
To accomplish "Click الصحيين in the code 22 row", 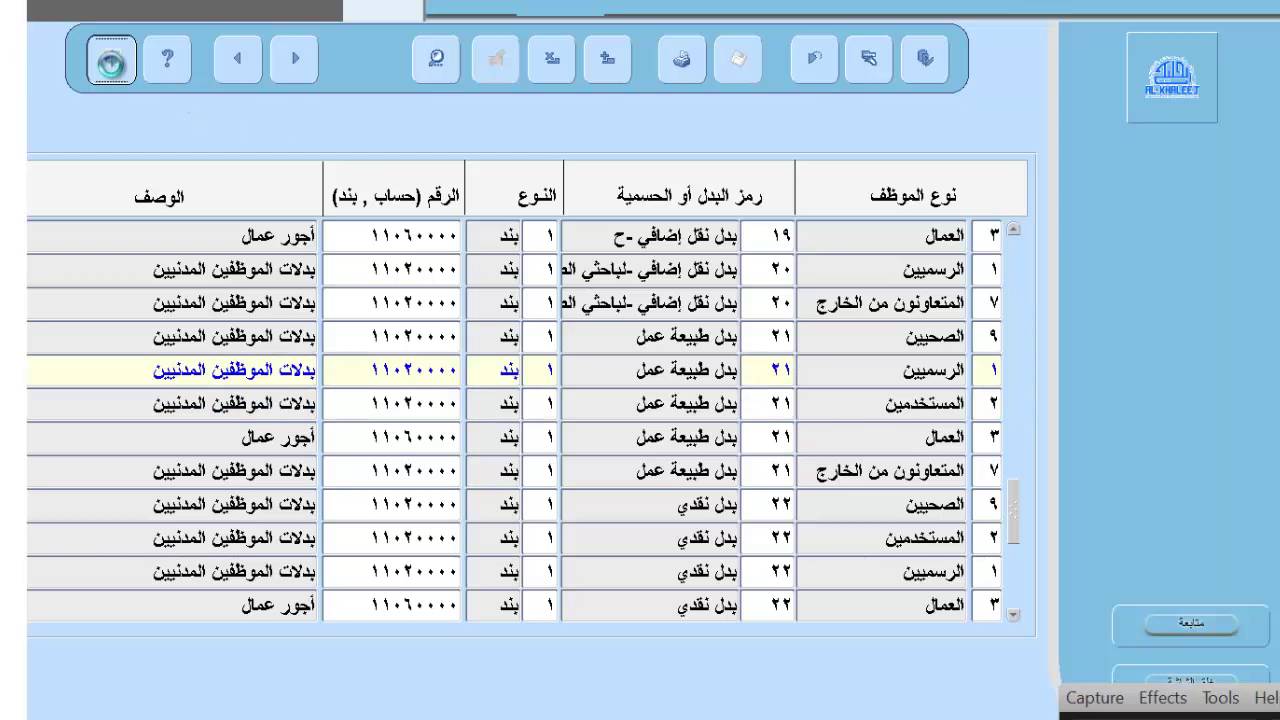I will pos(882,504).
